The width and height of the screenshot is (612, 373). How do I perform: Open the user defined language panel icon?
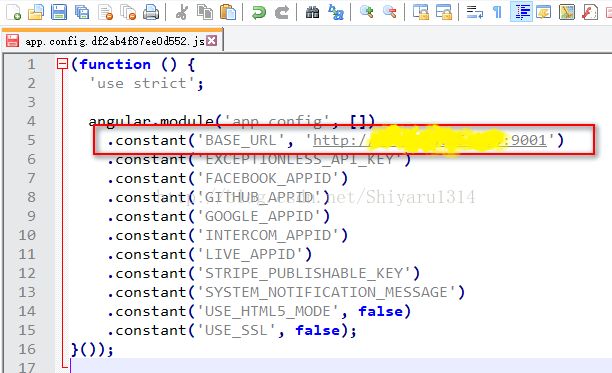[x=544, y=12]
